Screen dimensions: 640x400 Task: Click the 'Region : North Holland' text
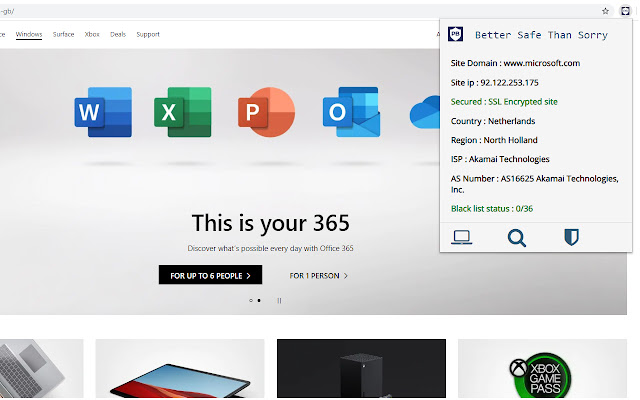pos(494,140)
